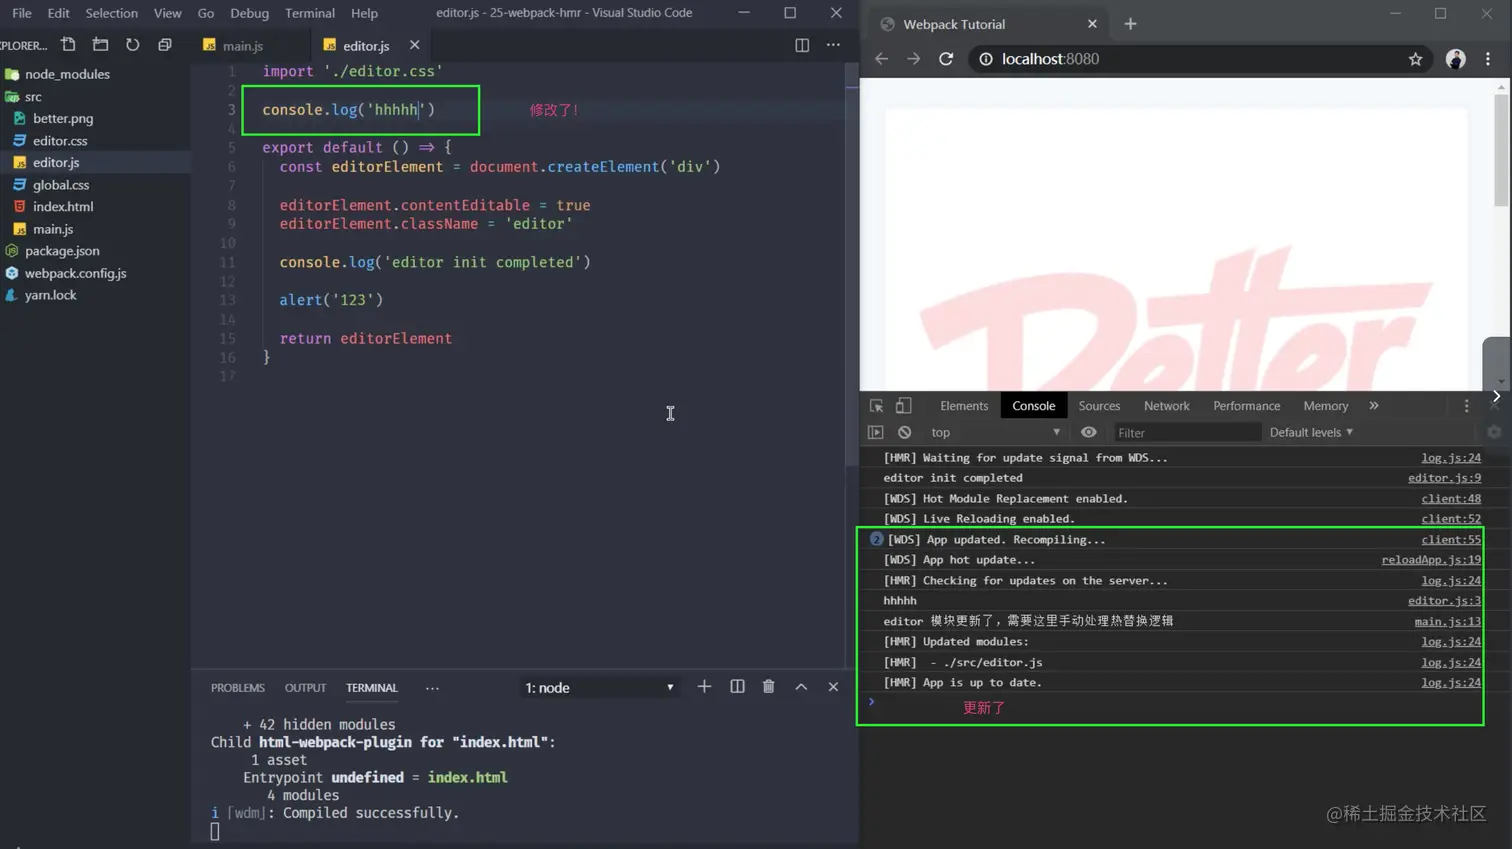This screenshot has width=1512, height=849.
Task: Open editor.js:3 source link
Action: (x=1444, y=601)
